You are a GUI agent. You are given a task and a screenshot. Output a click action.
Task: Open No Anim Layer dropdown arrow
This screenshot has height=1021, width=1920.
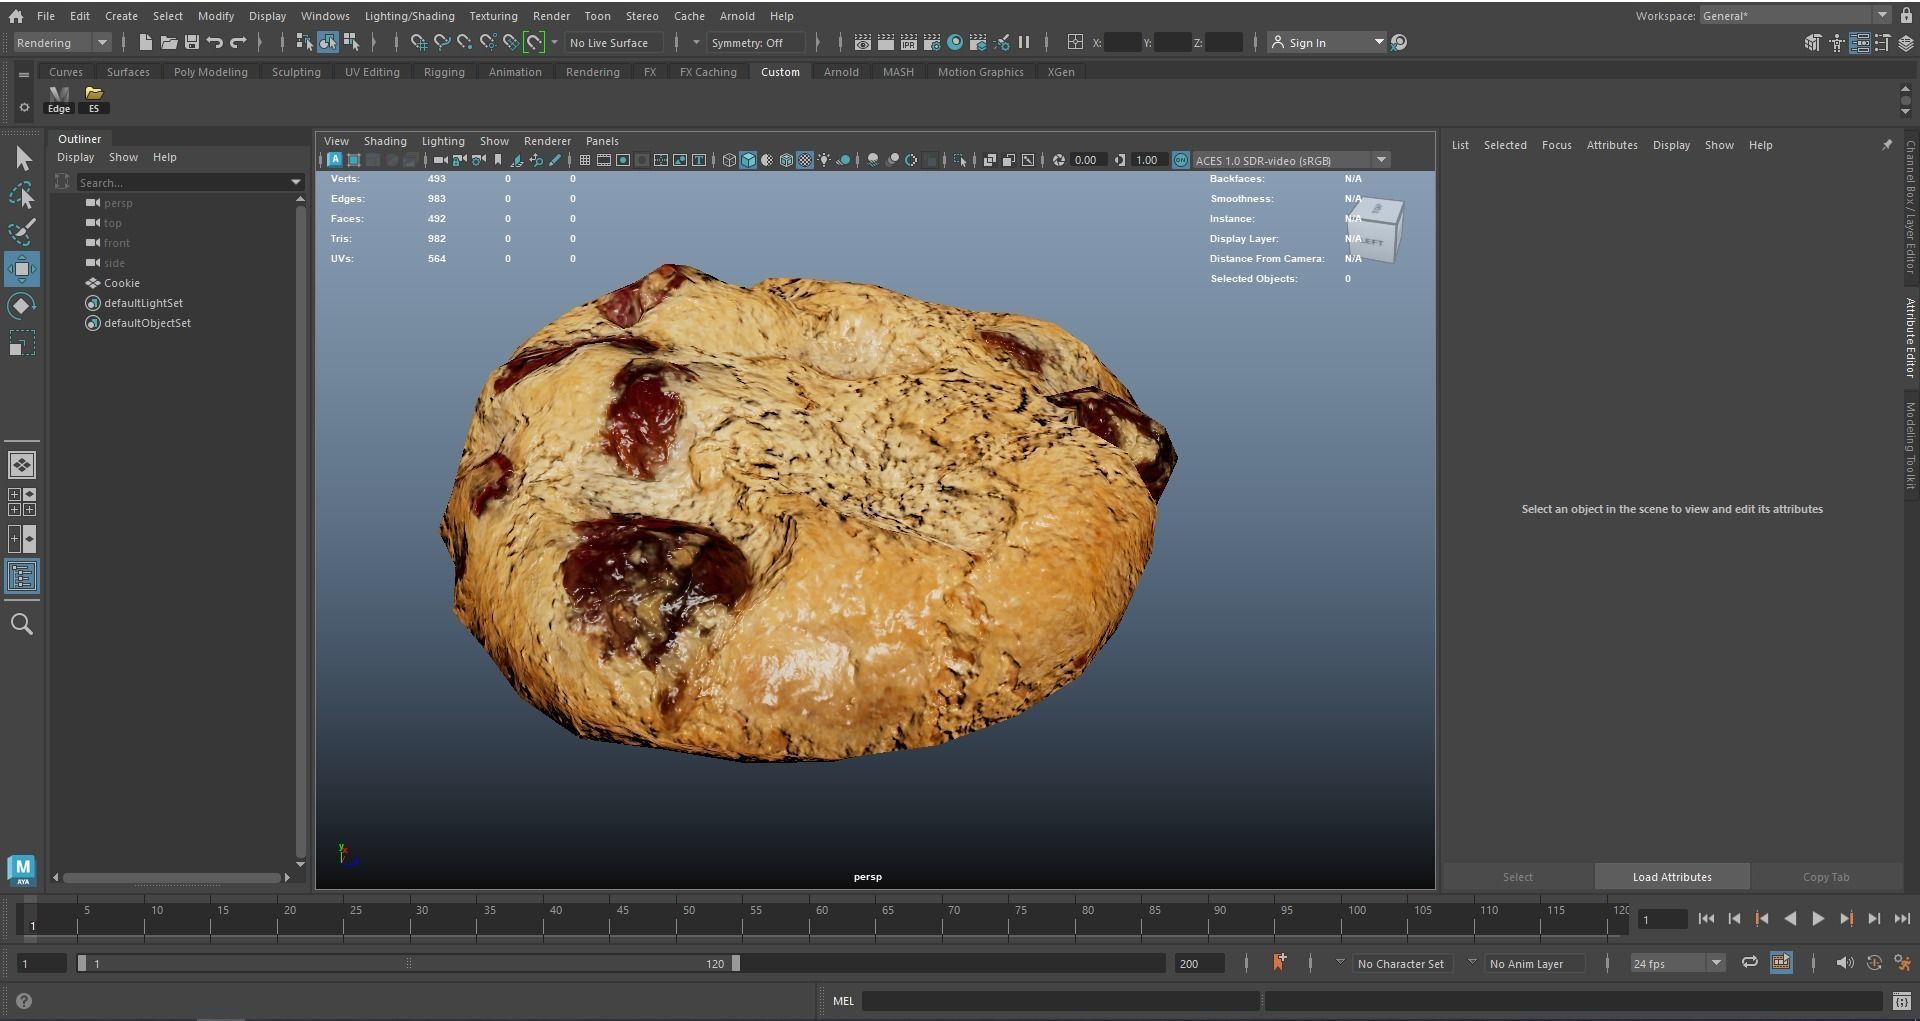pos(1472,962)
